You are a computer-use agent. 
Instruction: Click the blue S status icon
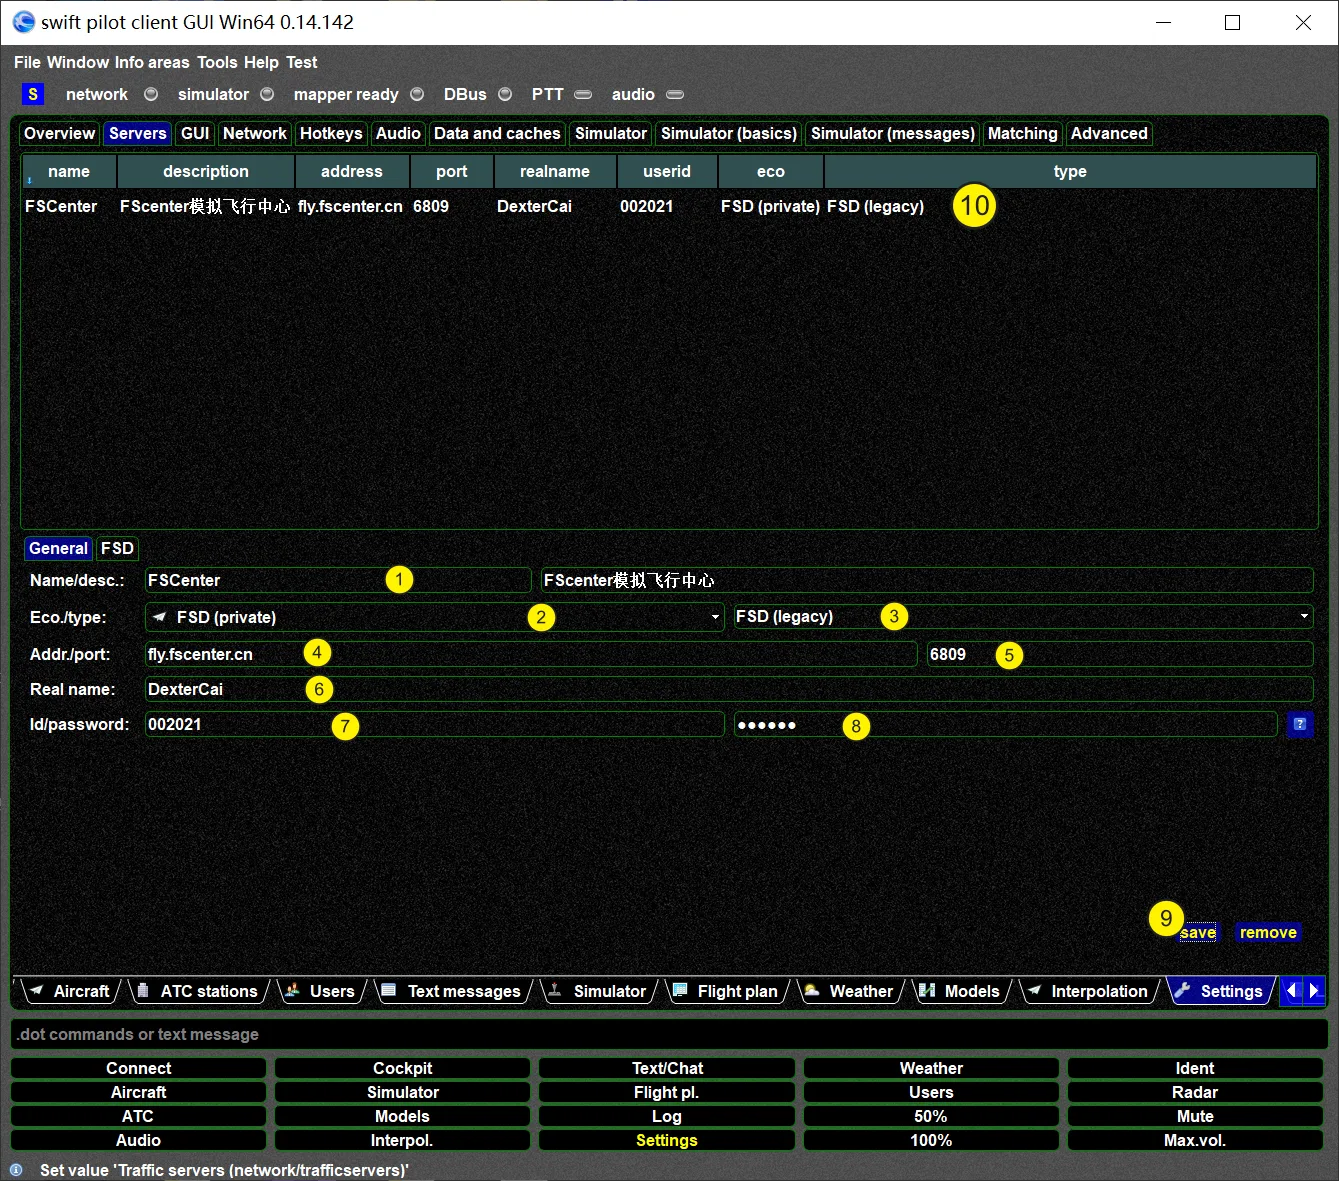[33, 94]
